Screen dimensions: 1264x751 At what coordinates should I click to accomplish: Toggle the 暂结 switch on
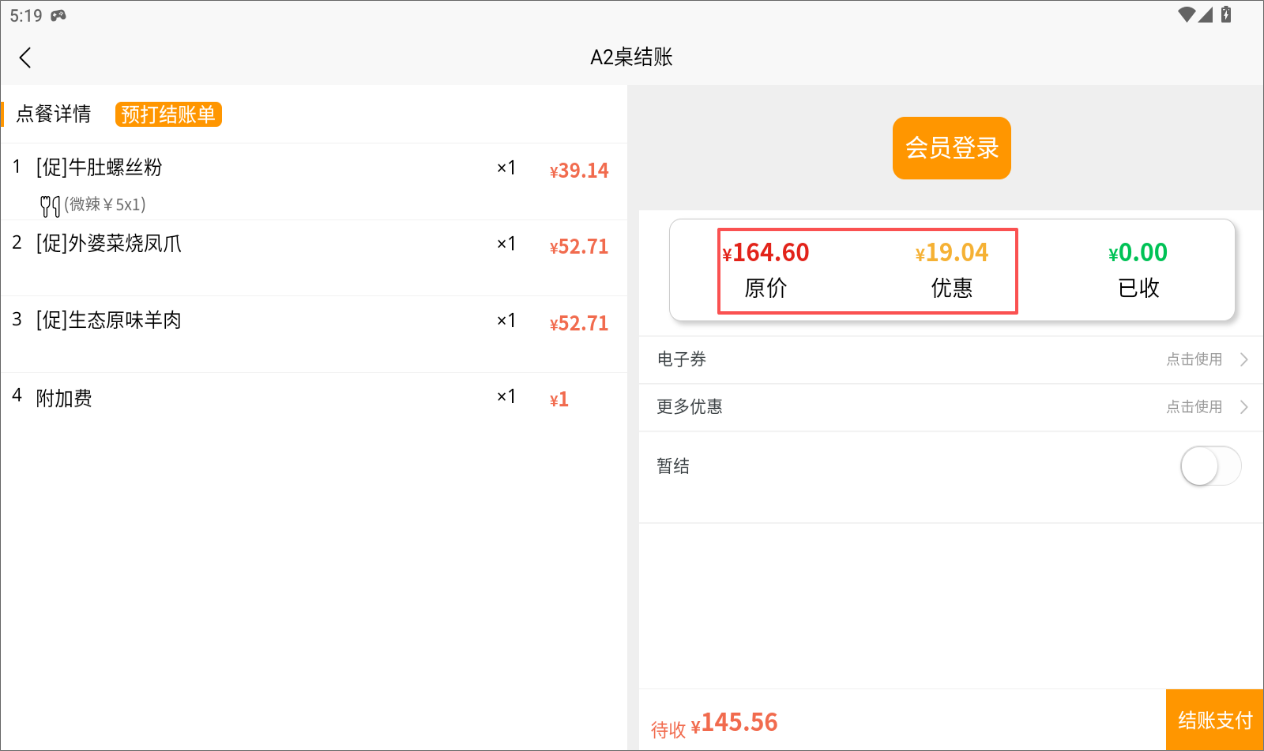point(1210,466)
